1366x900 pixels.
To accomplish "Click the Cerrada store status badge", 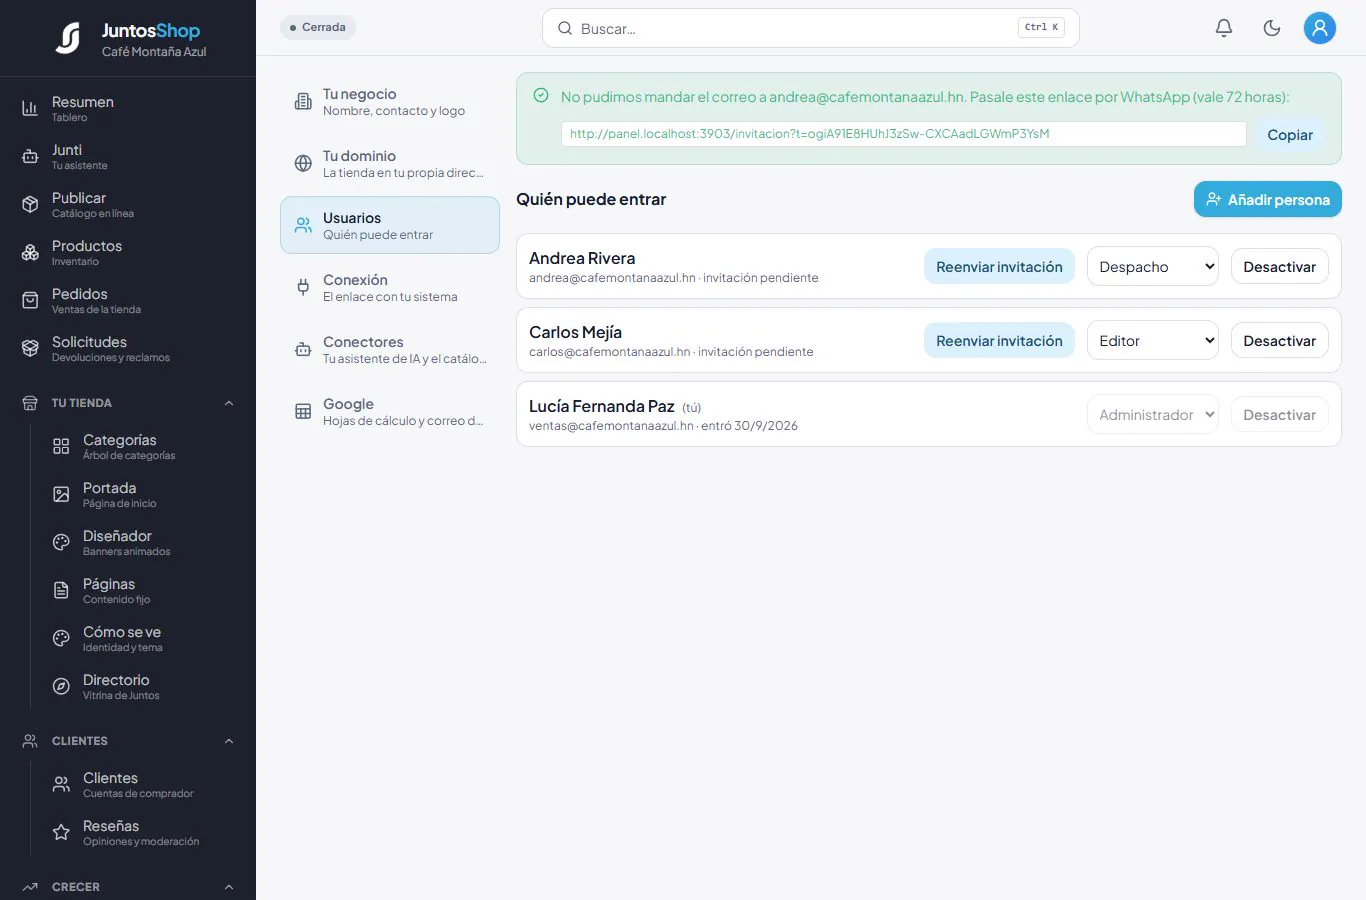I will pyautogui.click(x=318, y=27).
